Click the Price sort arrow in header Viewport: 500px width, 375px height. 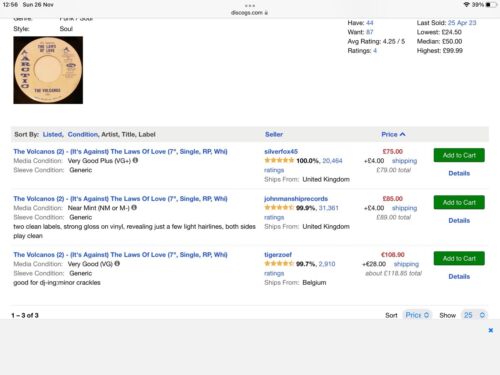click(x=403, y=134)
